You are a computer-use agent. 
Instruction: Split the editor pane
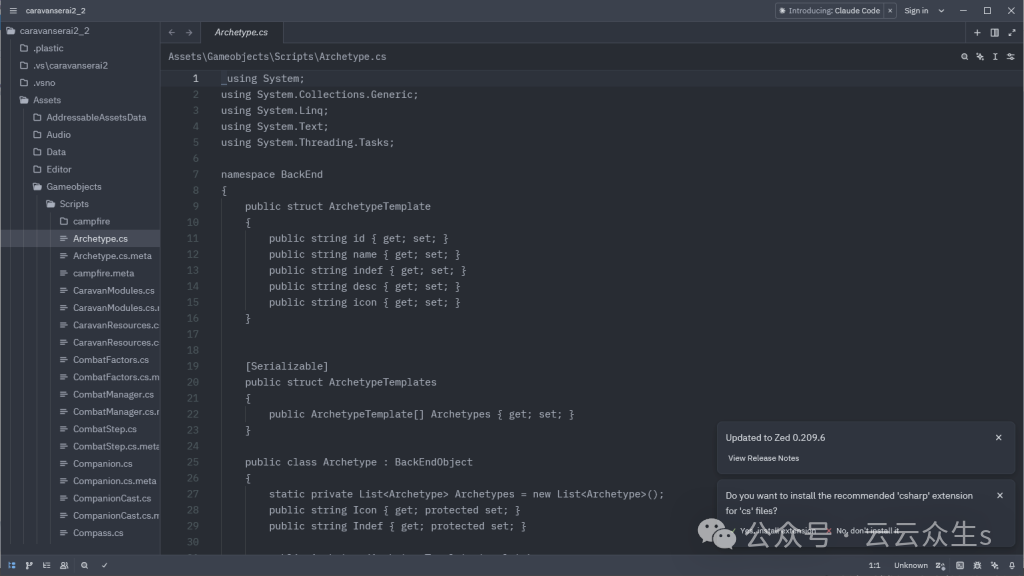click(994, 32)
